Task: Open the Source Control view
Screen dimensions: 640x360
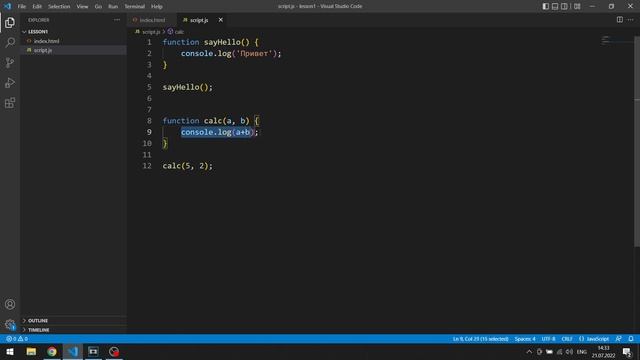Action: (10, 62)
